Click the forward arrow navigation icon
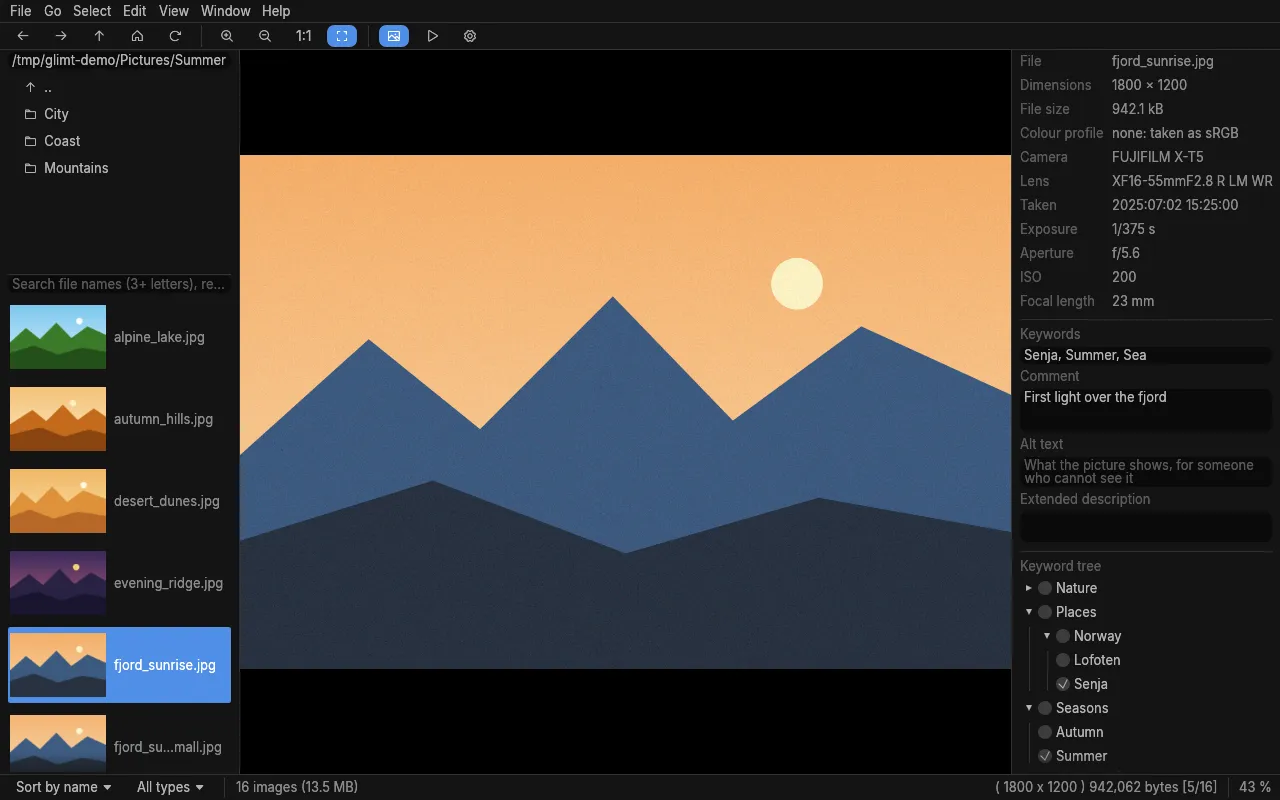The width and height of the screenshot is (1280, 800). (x=61, y=36)
